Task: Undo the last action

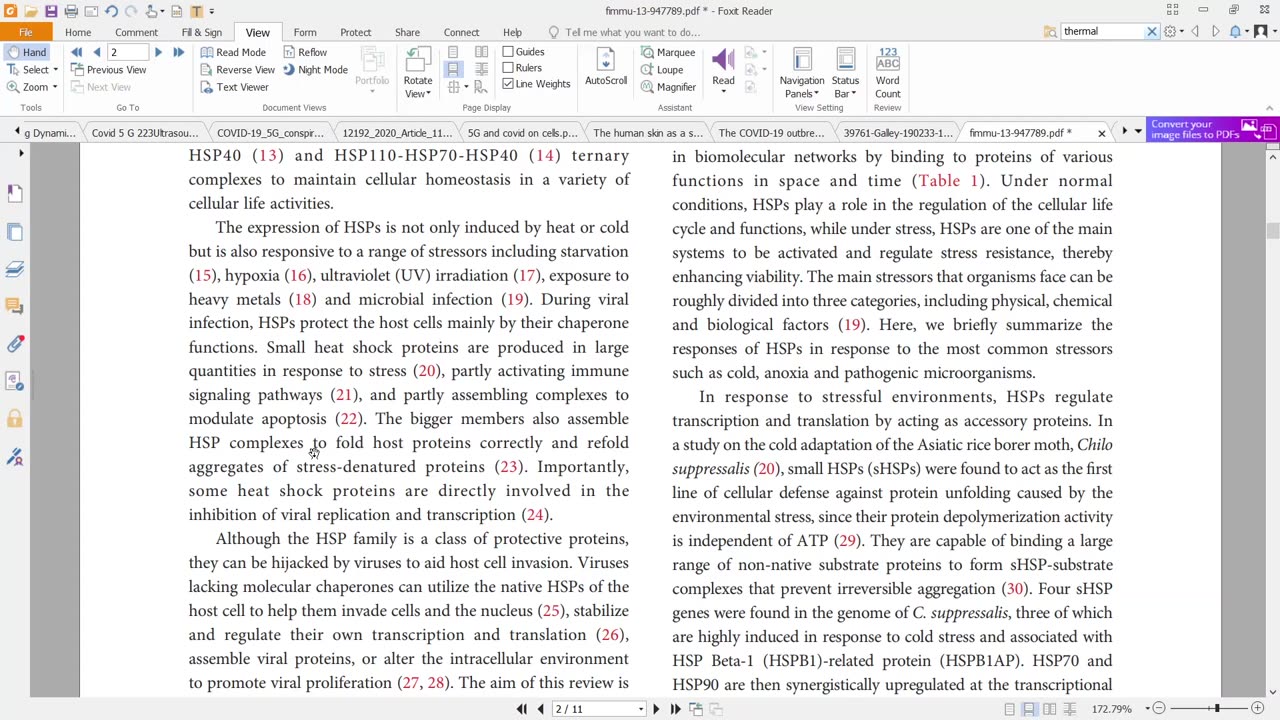Action: pos(111,11)
